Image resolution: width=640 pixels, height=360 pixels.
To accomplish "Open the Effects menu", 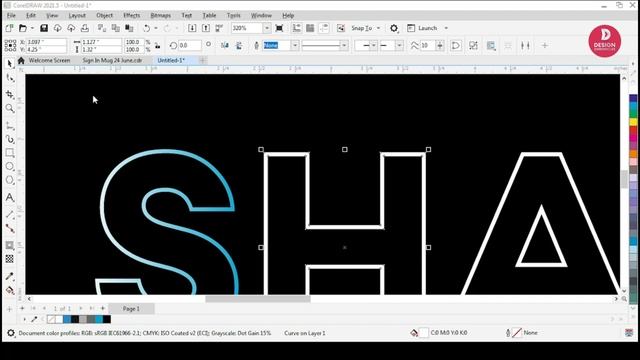I will [131, 15].
